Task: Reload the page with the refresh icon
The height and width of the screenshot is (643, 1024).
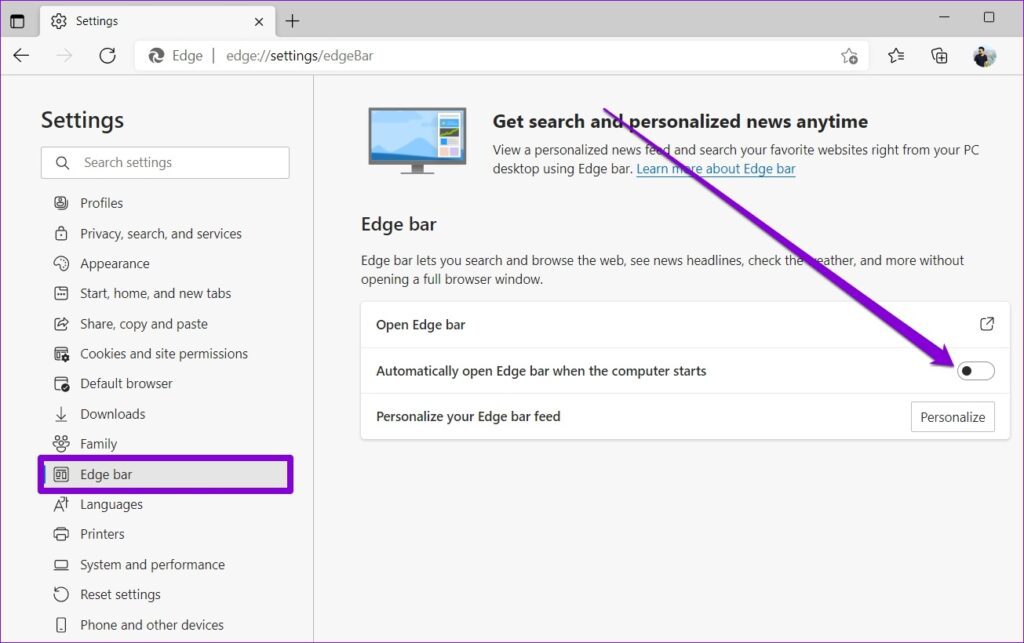Action: (108, 56)
